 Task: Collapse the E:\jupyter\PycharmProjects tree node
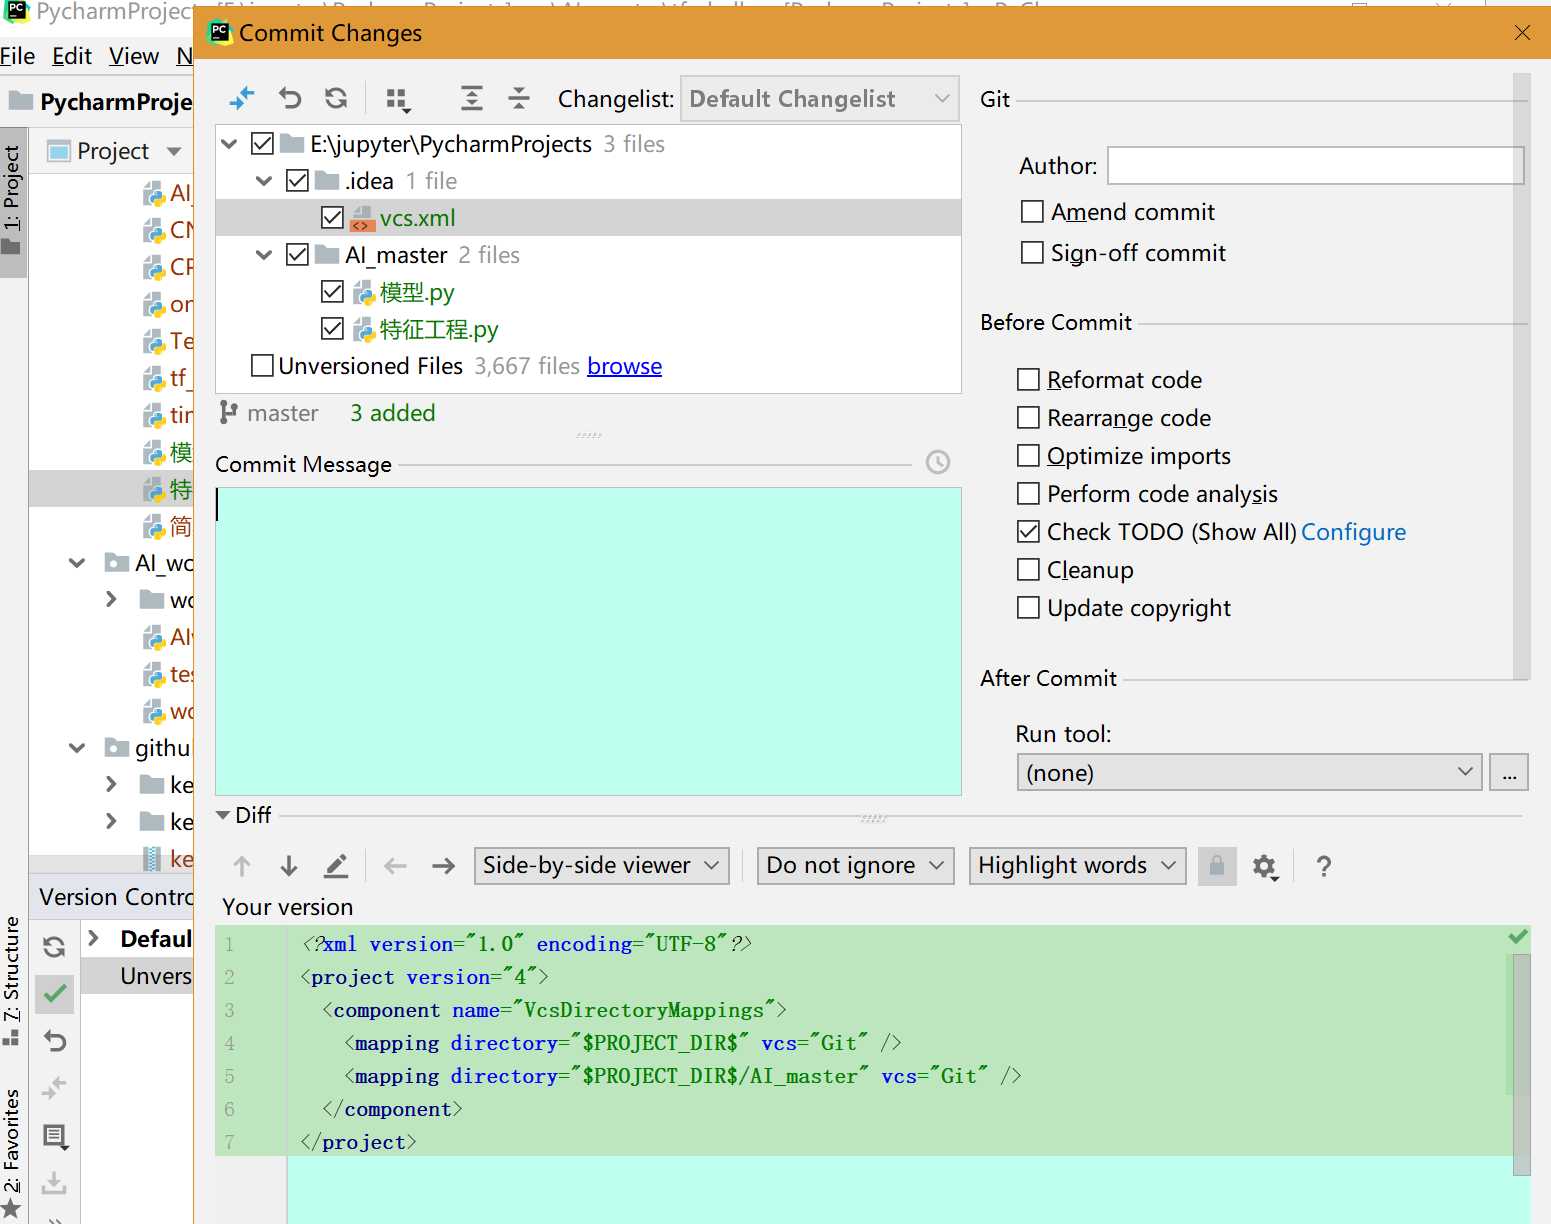coord(229,144)
